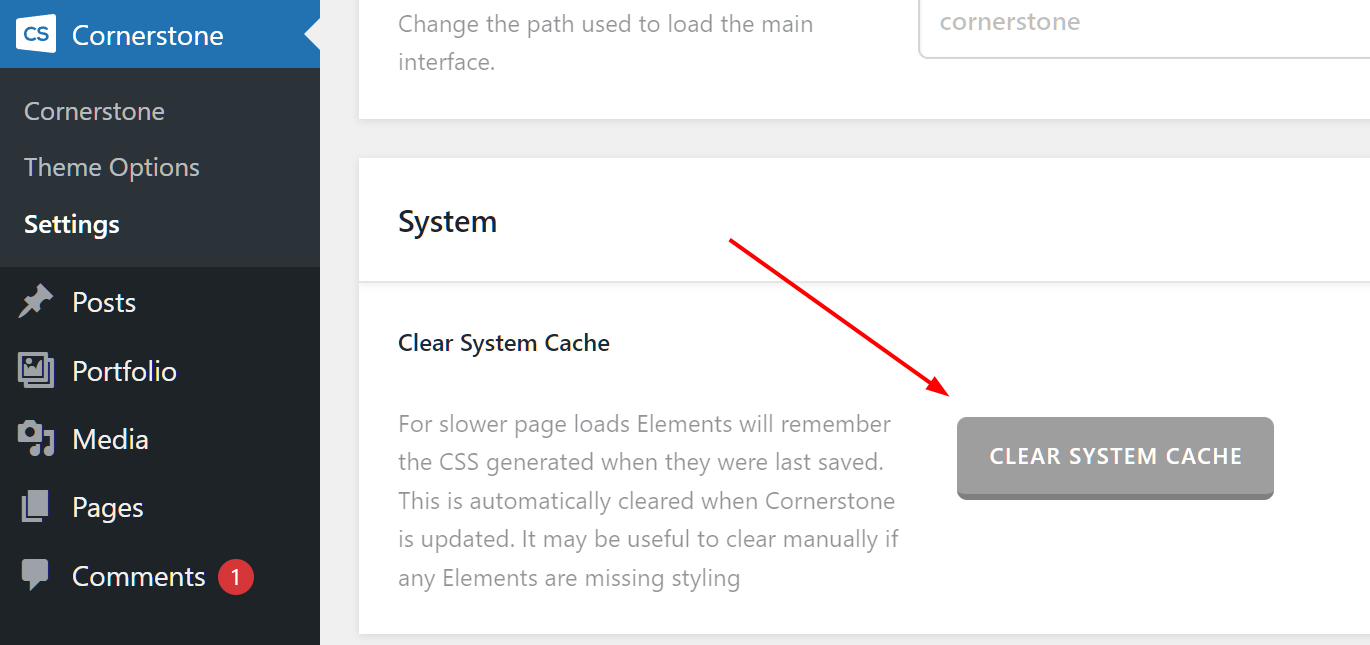The image size is (1370, 645).
Task: Go to the Cornerstone submenu item
Action: click(94, 111)
